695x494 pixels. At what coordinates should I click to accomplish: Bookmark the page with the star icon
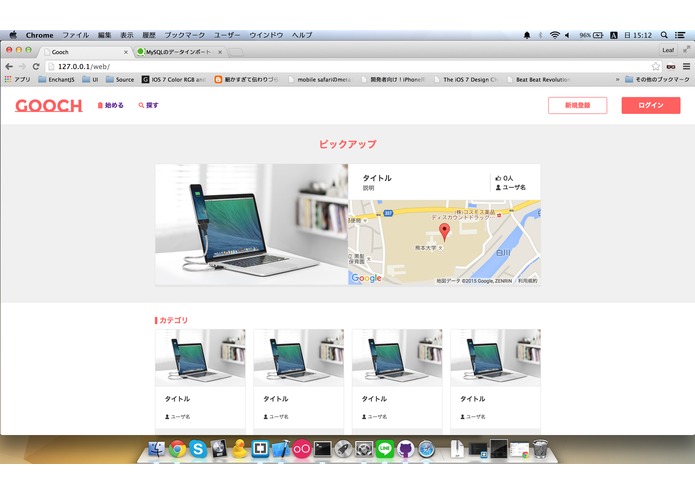coord(656,66)
